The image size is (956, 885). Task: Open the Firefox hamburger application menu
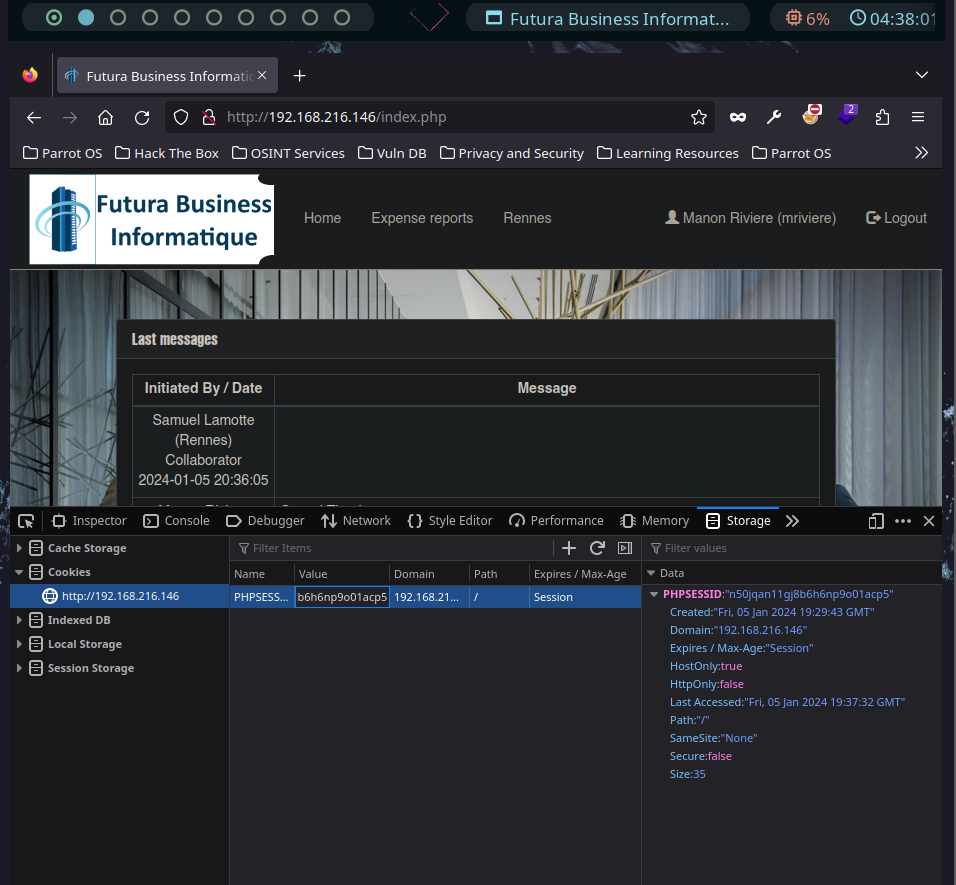[x=918, y=117]
